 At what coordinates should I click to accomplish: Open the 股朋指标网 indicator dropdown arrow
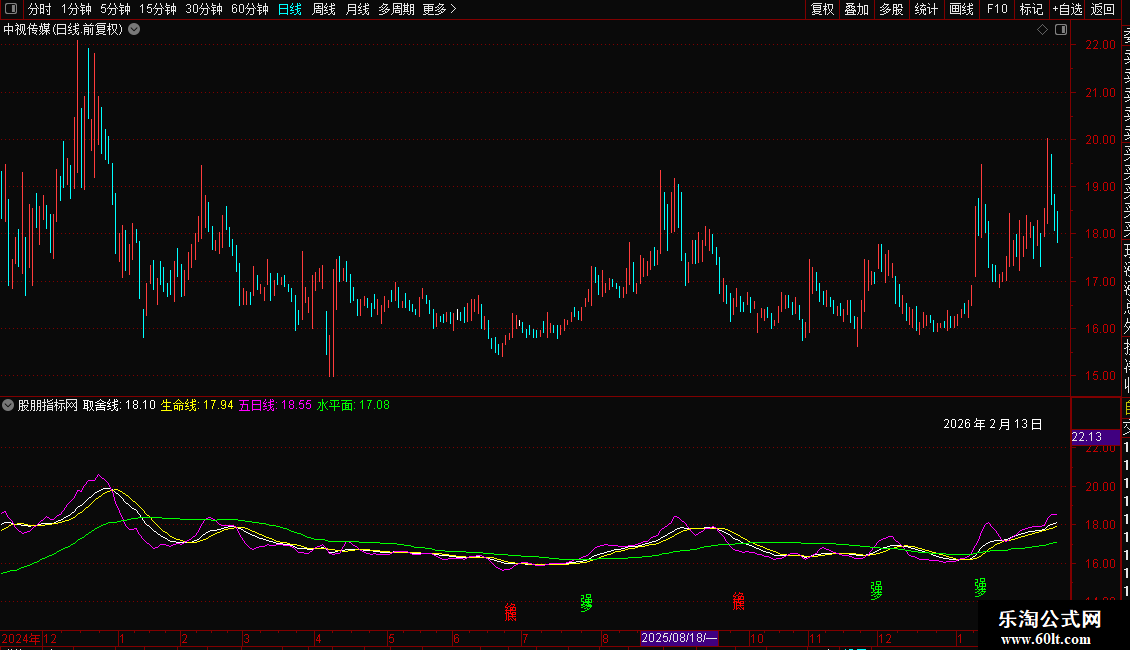click(8, 405)
